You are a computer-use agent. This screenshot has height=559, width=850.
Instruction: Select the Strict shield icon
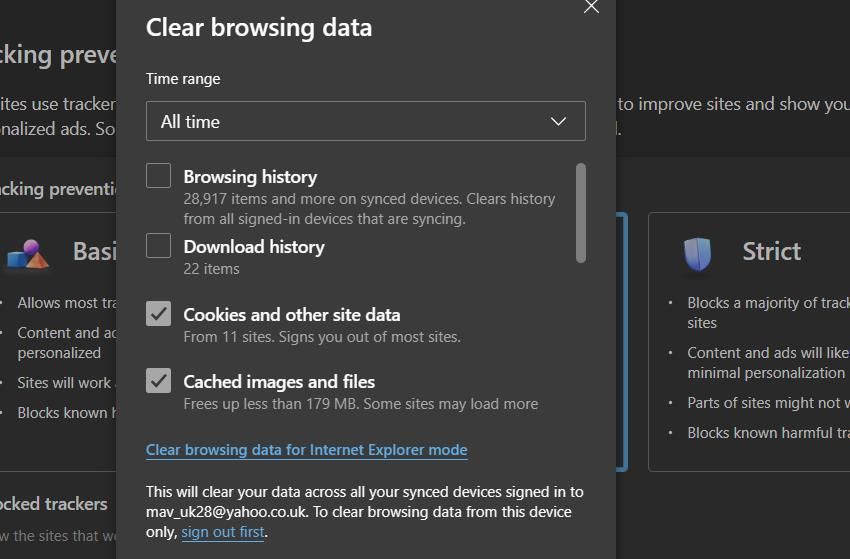tap(697, 253)
